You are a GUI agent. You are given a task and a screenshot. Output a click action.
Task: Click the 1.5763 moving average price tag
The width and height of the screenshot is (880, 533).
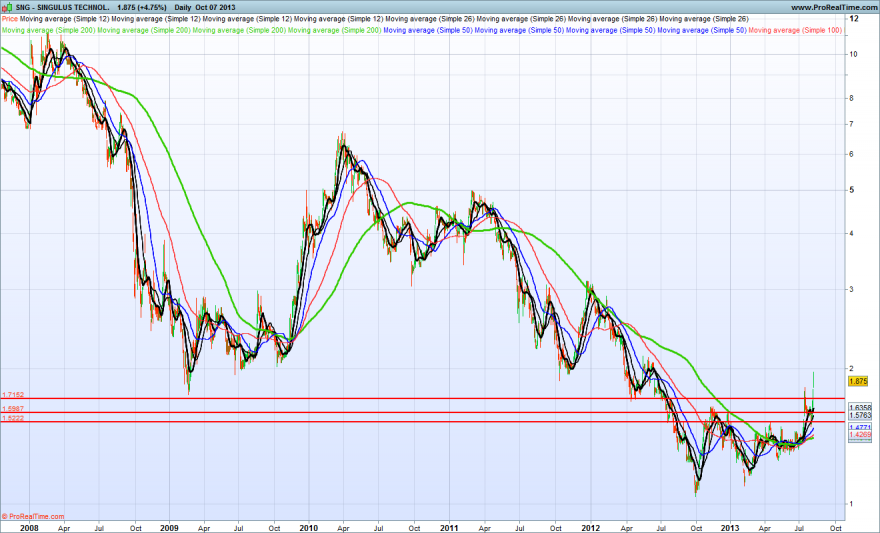click(860, 415)
